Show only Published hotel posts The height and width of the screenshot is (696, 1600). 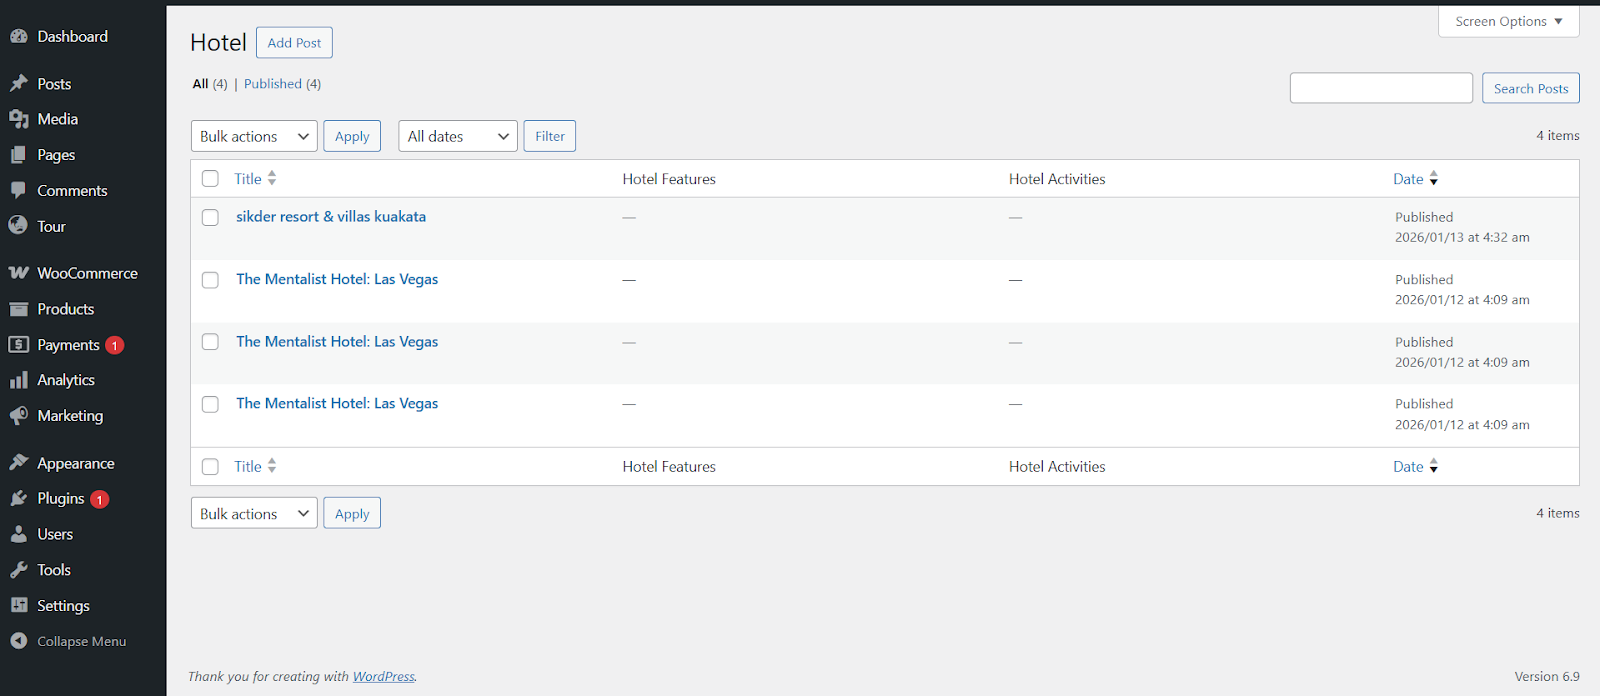click(272, 84)
